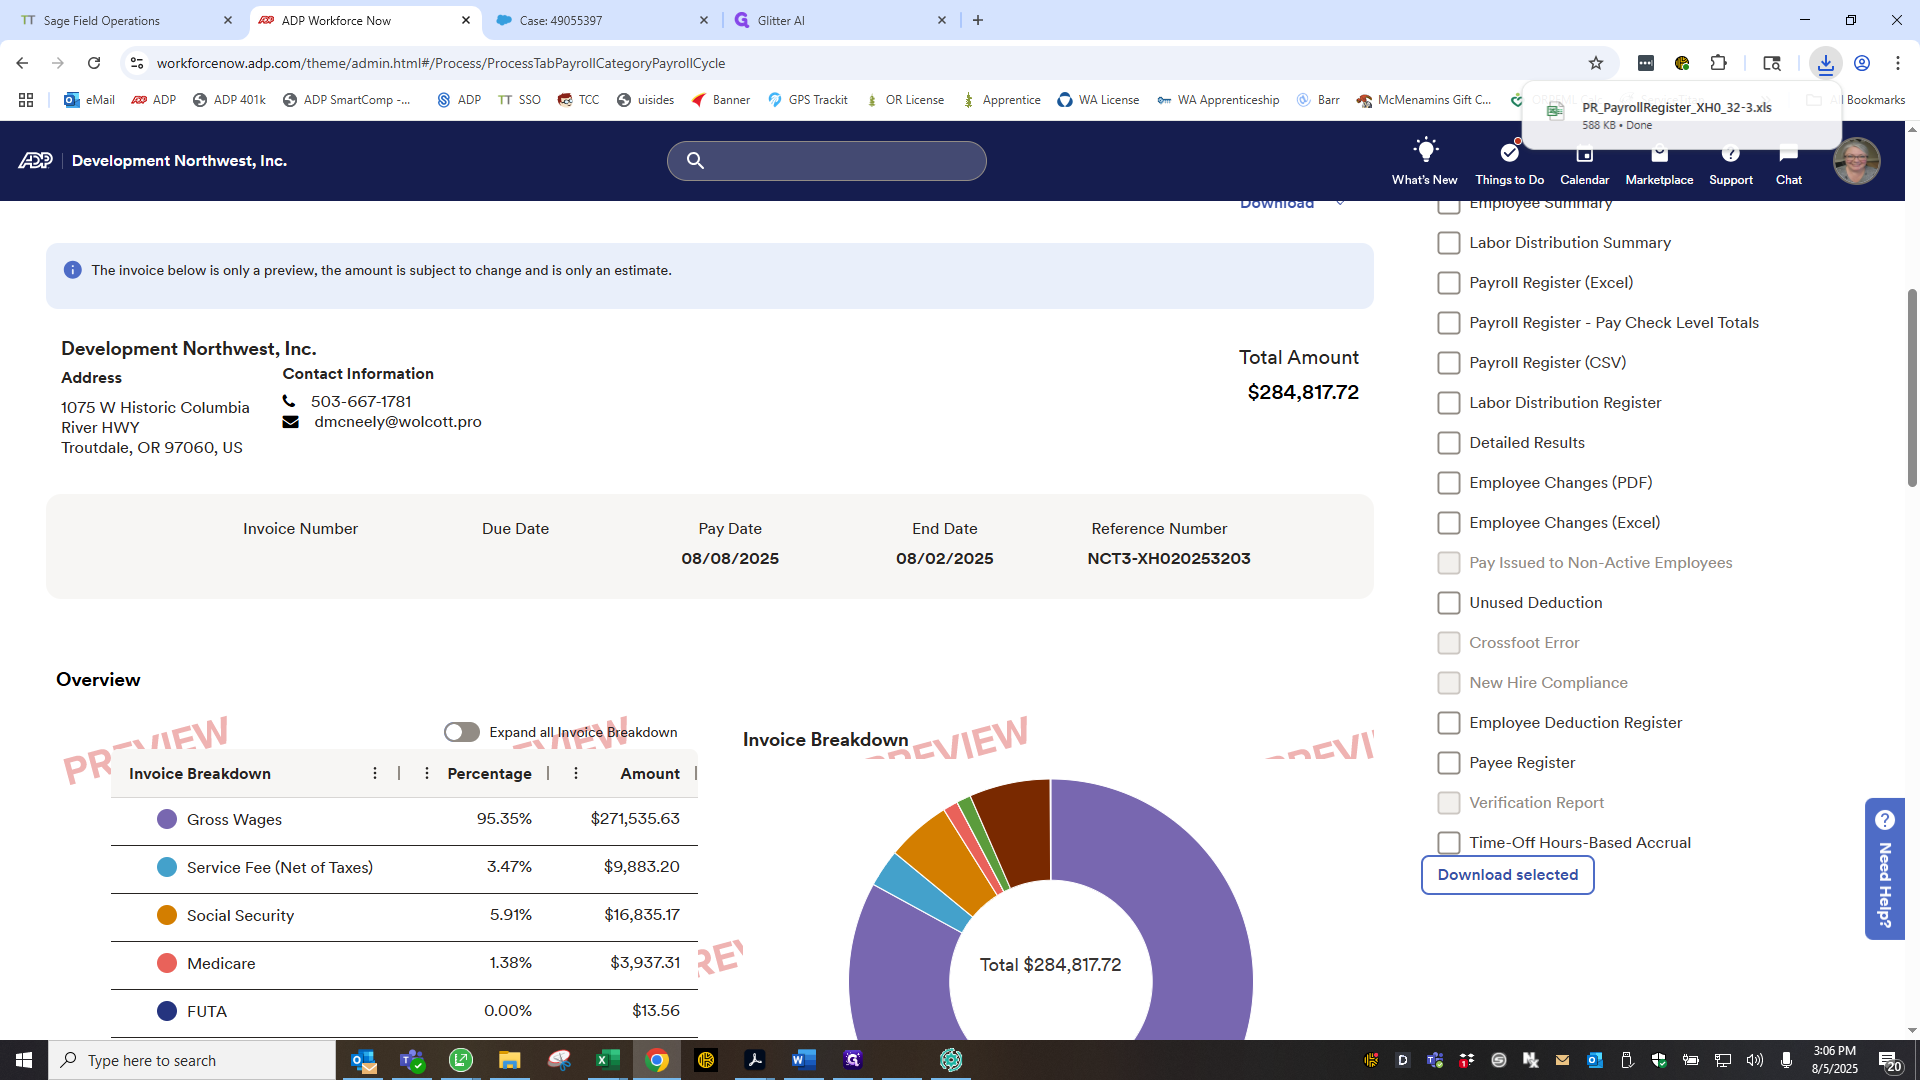This screenshot has width=1920, height=1080.
Task: Open Excel from the taskbar
Action: click(607, 1060)
